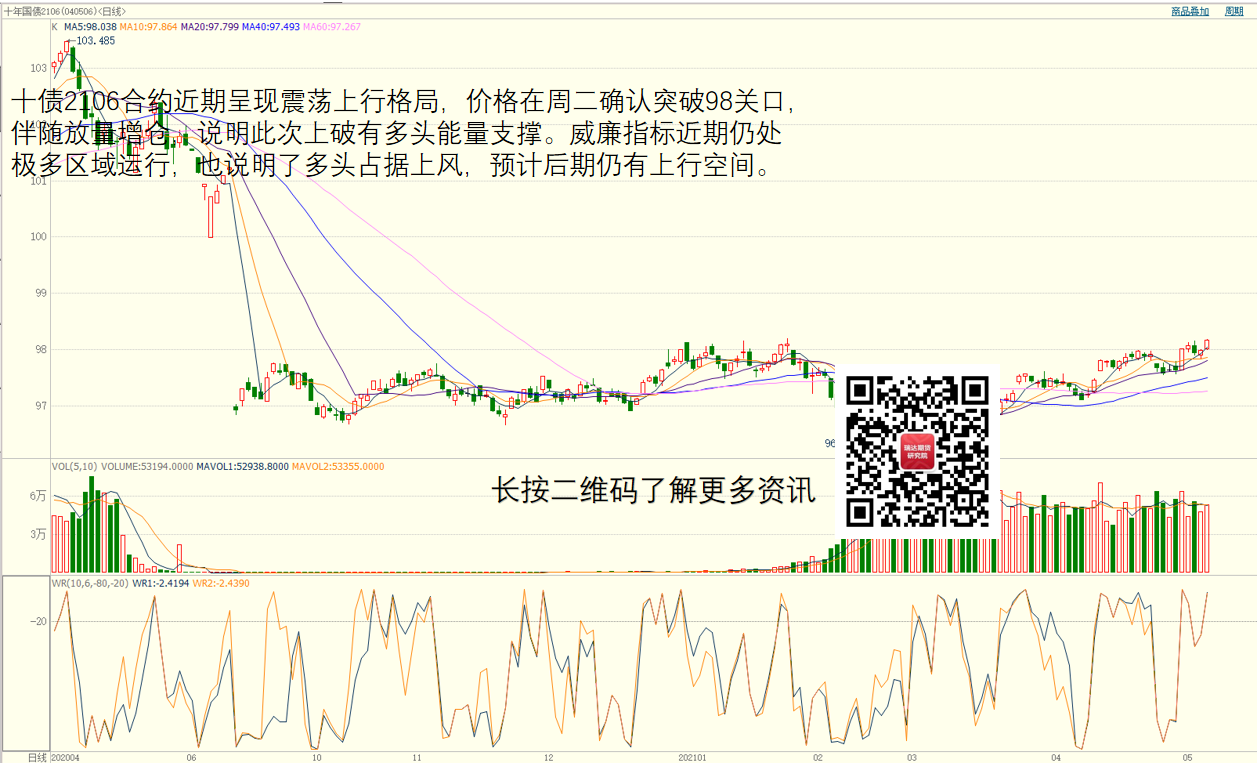Select the MA5 moving average label
Screen dimensions: 1258x770
click(x=90, y=27)
